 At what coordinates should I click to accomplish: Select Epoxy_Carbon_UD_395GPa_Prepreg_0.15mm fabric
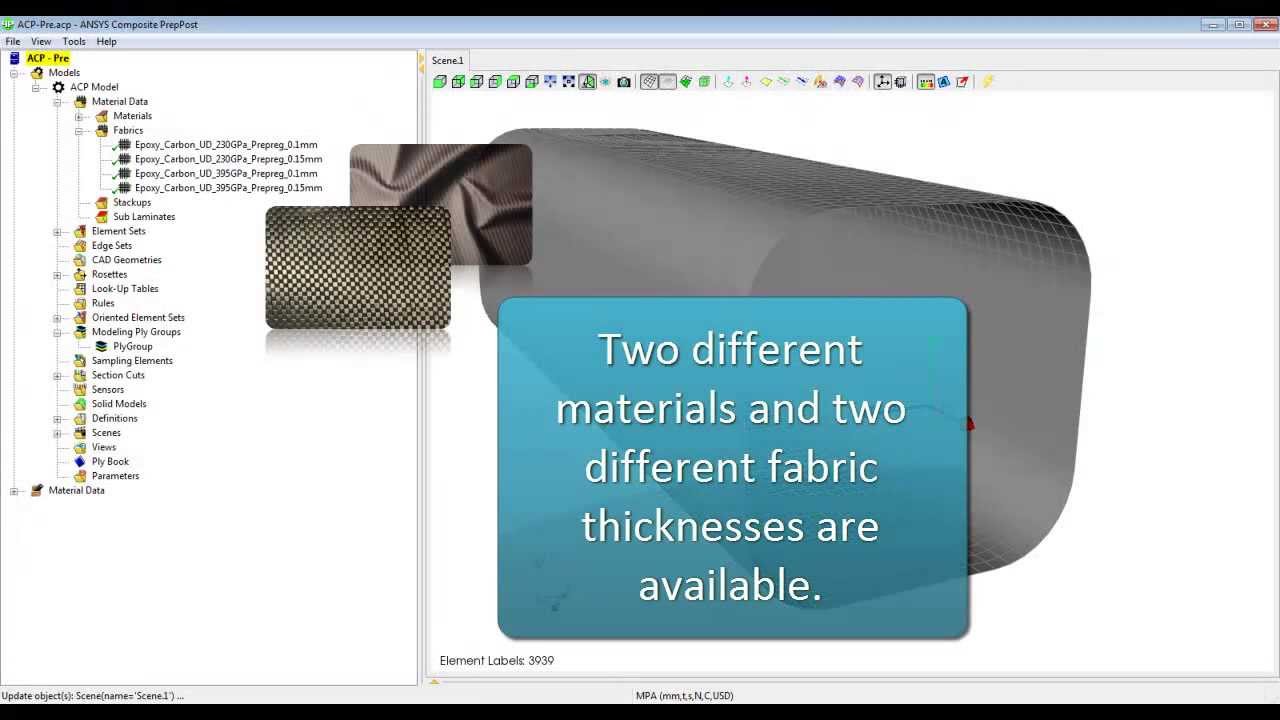228,188
